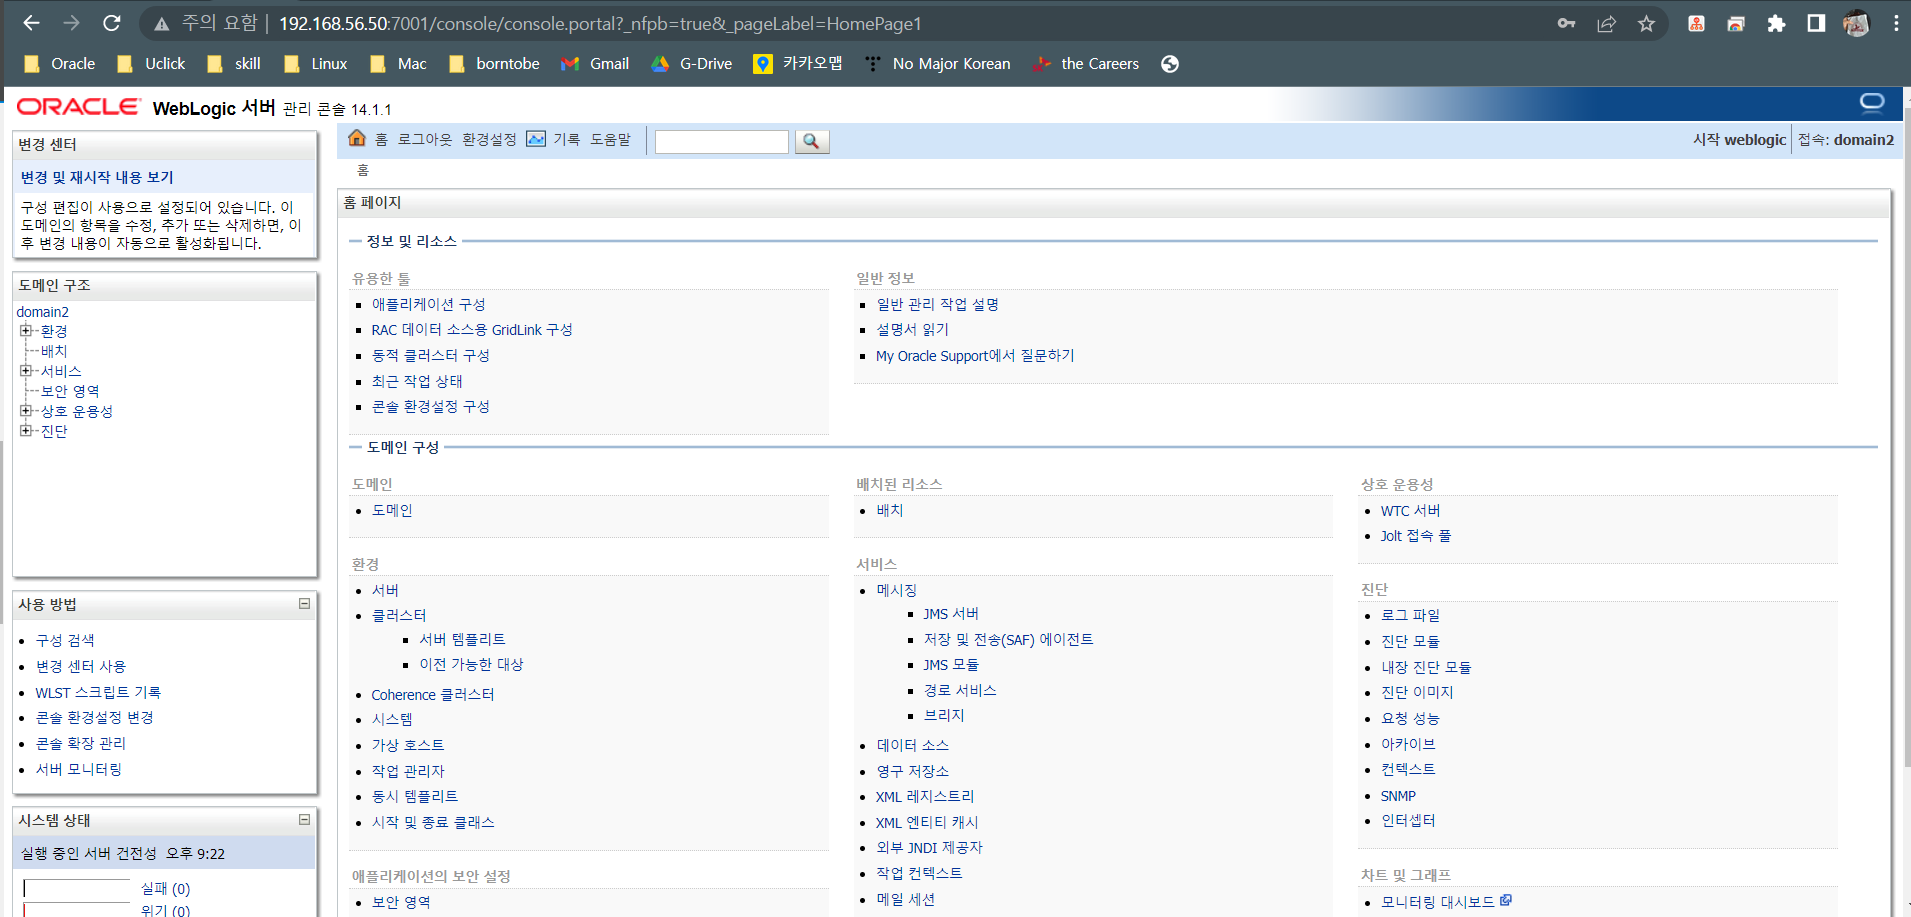The image size is (1911, 917).
Task: Open the Coherence 클러스터 link
Action: click(x=433, y=695)
